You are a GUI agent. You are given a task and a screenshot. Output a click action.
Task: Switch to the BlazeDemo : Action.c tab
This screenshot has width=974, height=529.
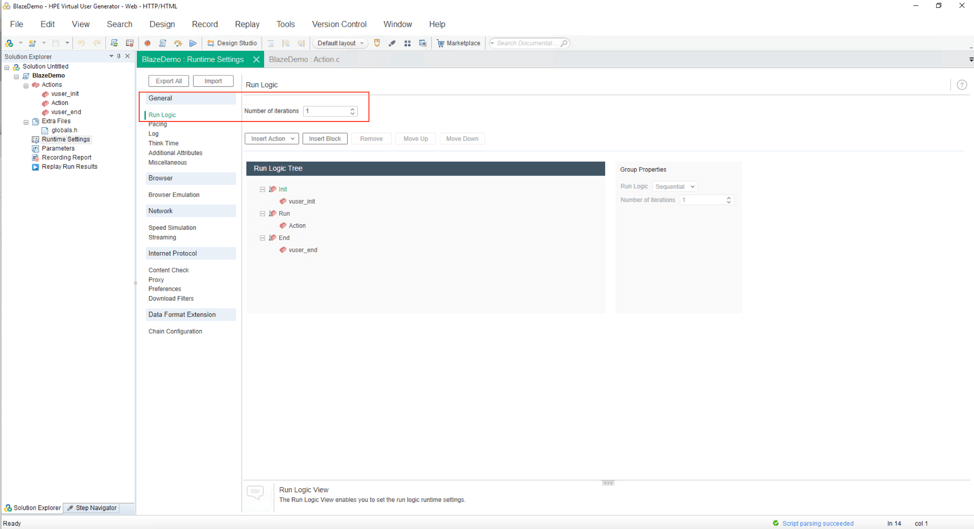[304, 60]
